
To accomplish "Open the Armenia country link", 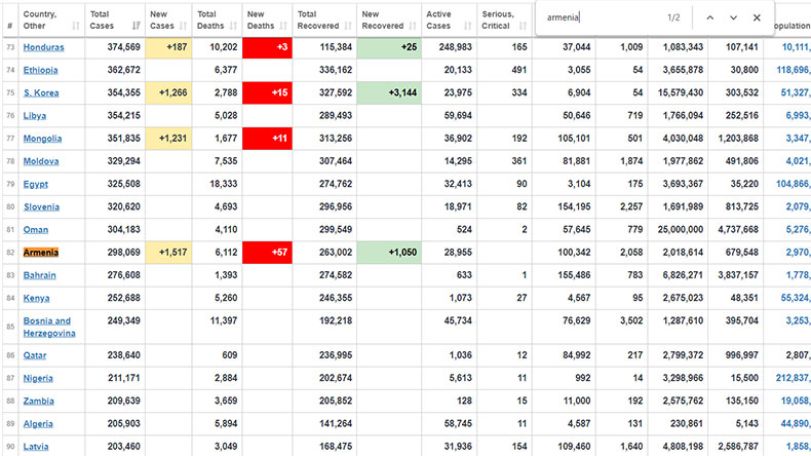I will [x=41, y=252].
